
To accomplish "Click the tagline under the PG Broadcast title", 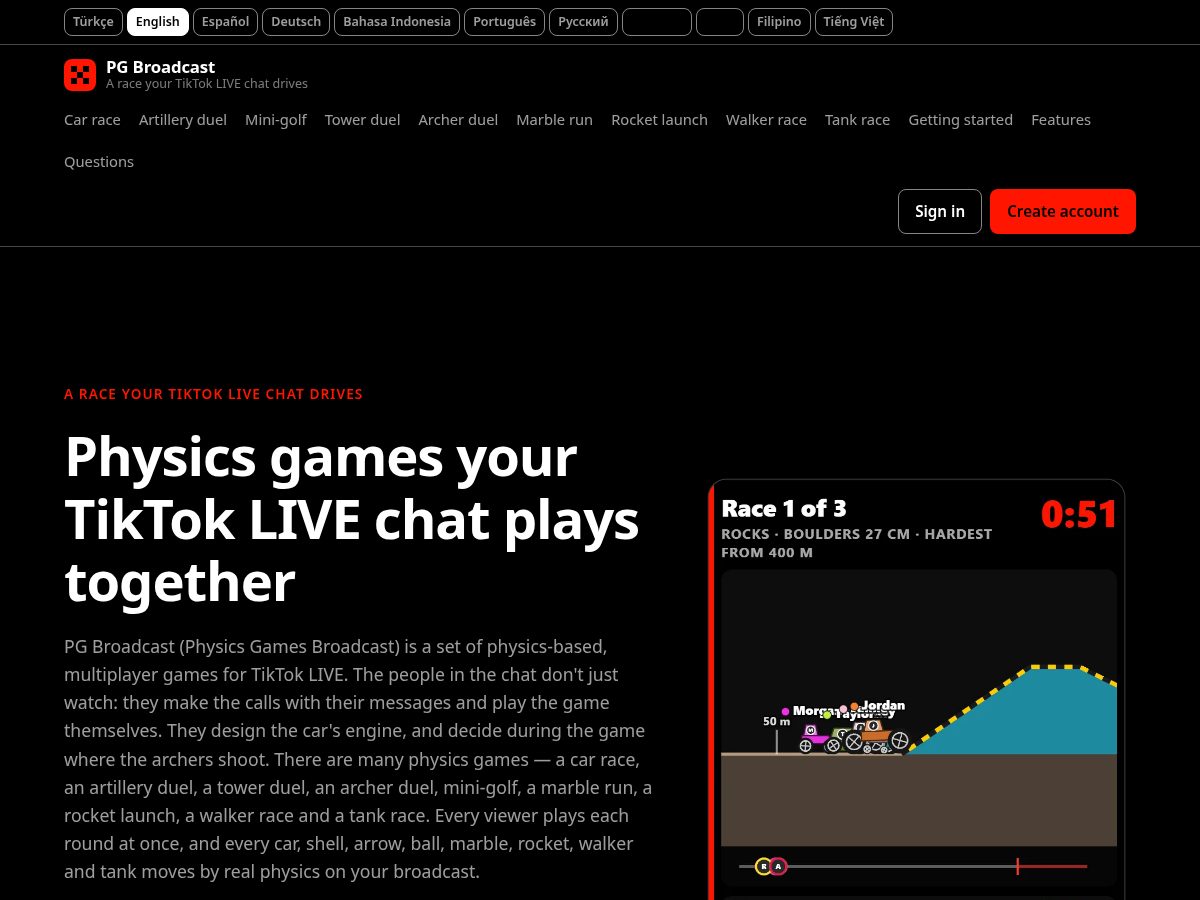I will pyautogui.click(x=207, y=84).
